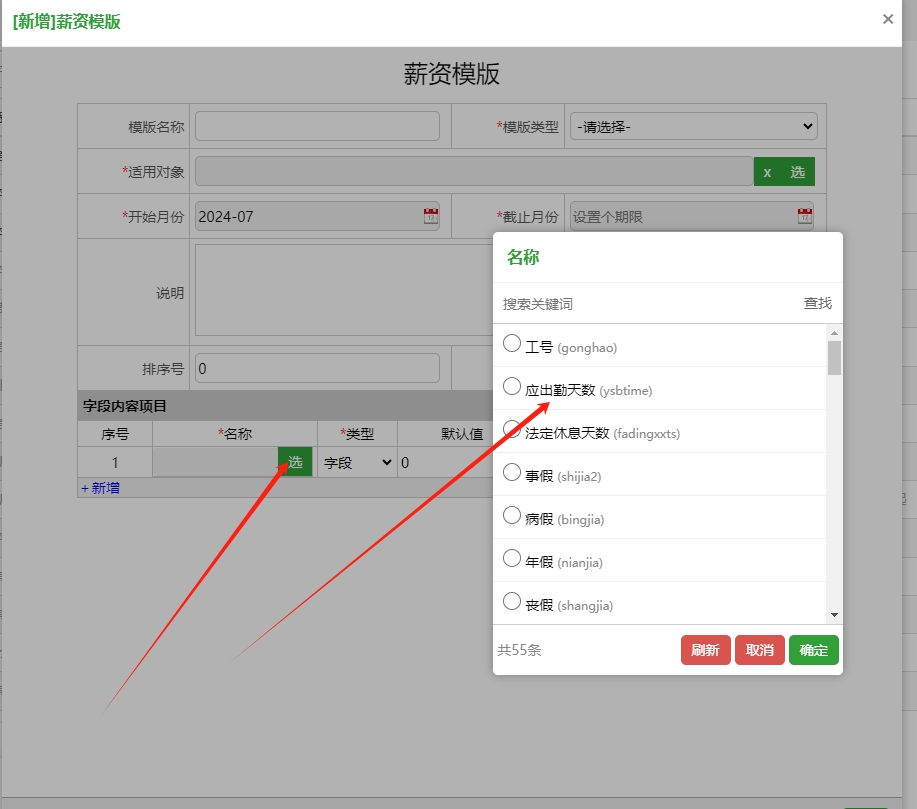Viewport: 917px width, 809px height.
Task: Click scrollbar up arrow in 名称 list
Action: (834, 333)
